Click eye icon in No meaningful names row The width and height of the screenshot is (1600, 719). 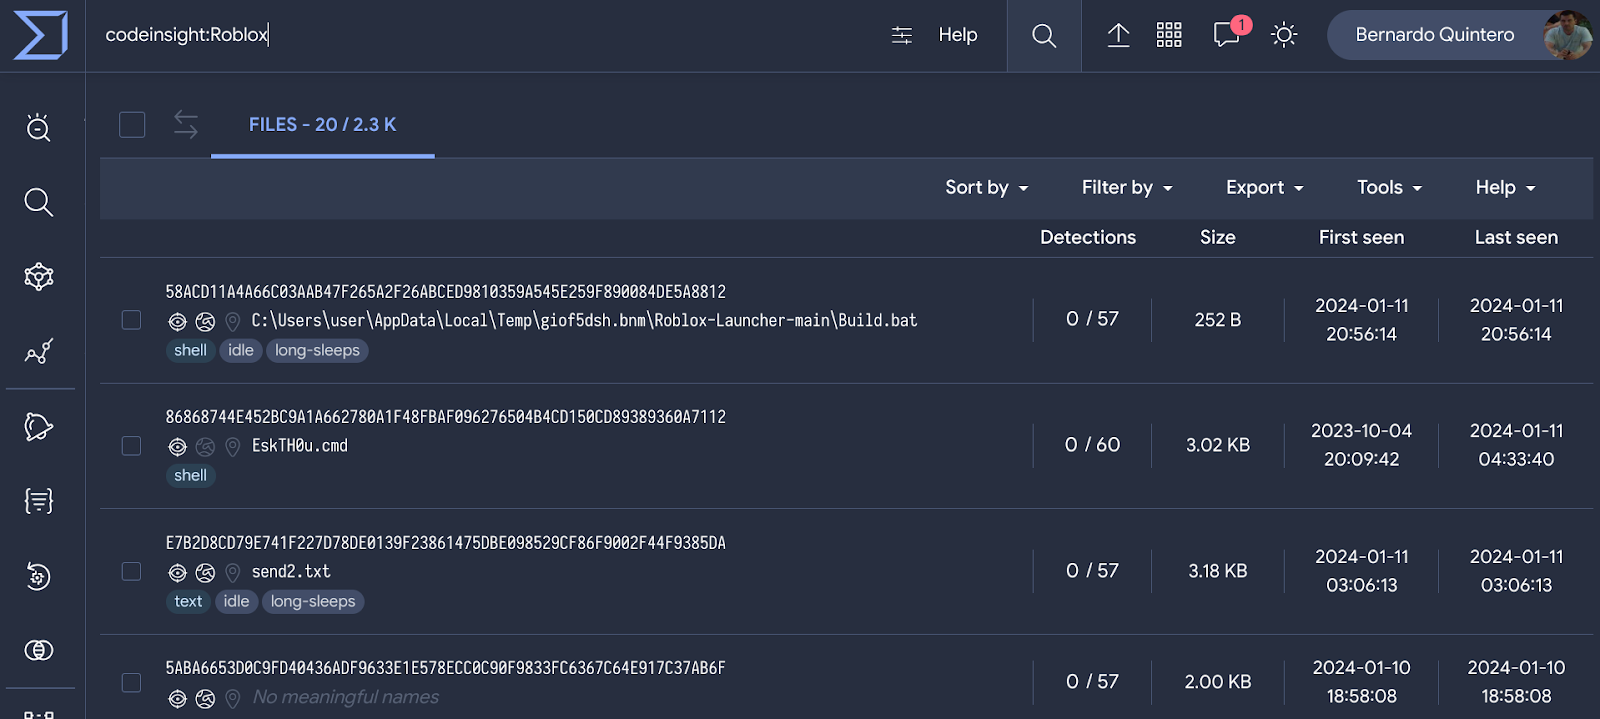[x=177, y=699]
